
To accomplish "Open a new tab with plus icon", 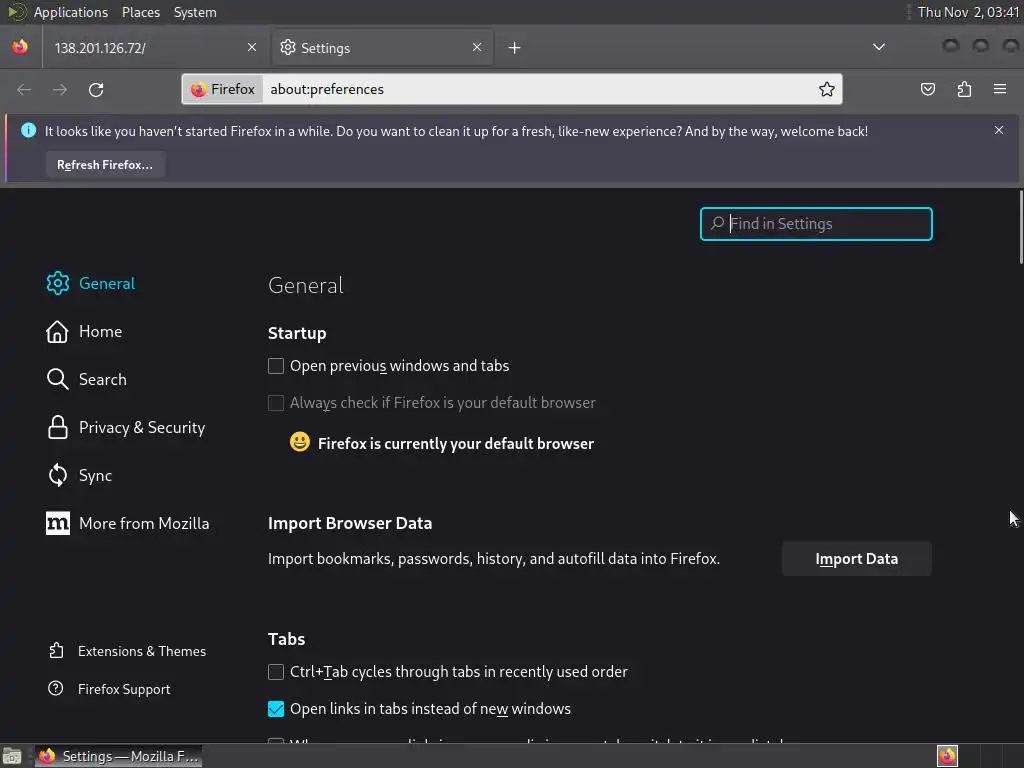I will pyautogui.click(x=514, y=47).
